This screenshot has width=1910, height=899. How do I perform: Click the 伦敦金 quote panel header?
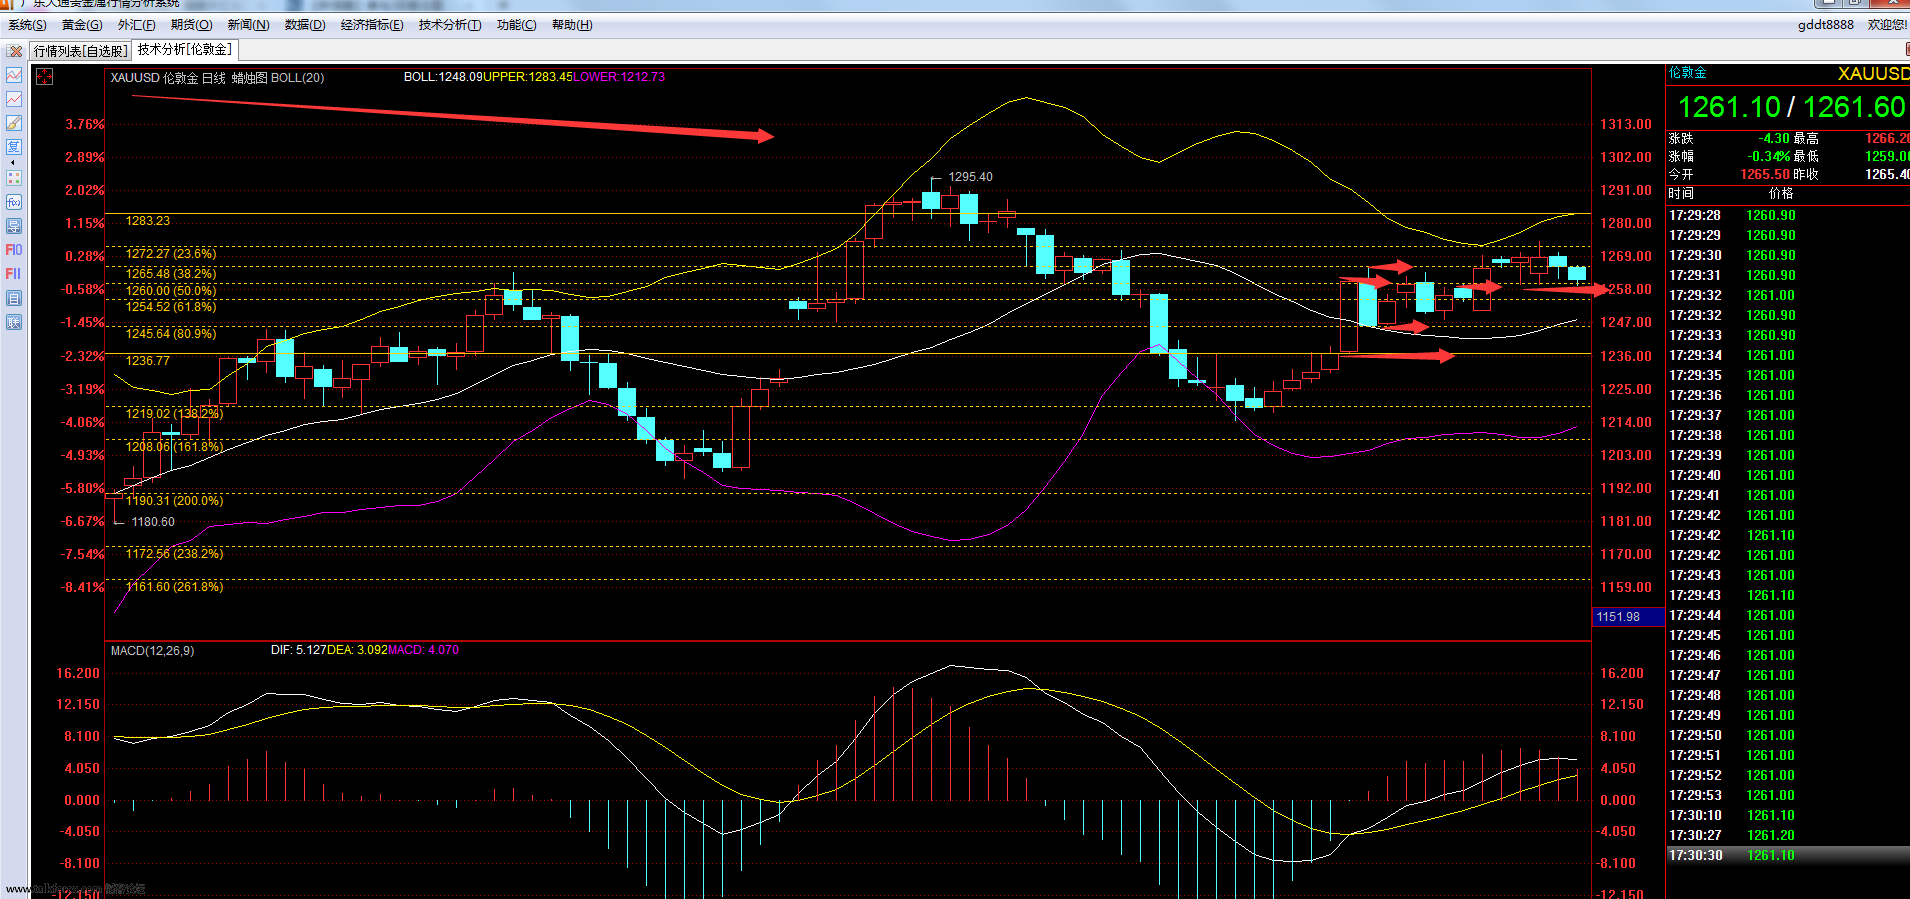[1688, 73]
